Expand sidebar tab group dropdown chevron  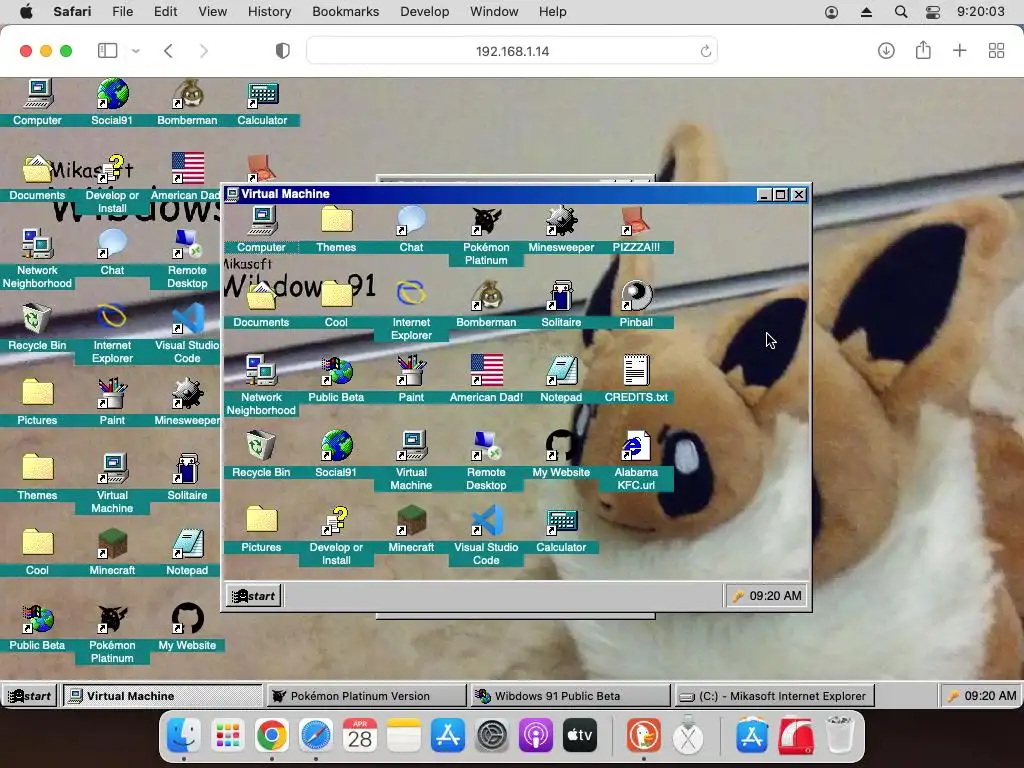(x=136, y=50)
